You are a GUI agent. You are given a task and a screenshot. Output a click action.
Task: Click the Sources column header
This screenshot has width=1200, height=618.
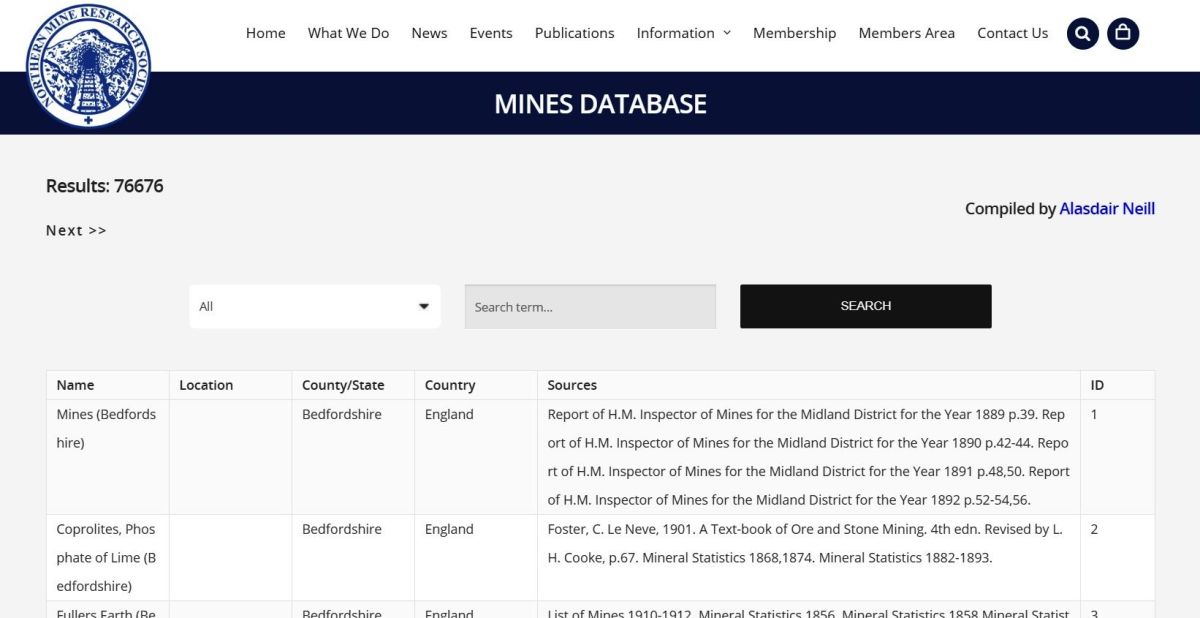click(572, 385)
